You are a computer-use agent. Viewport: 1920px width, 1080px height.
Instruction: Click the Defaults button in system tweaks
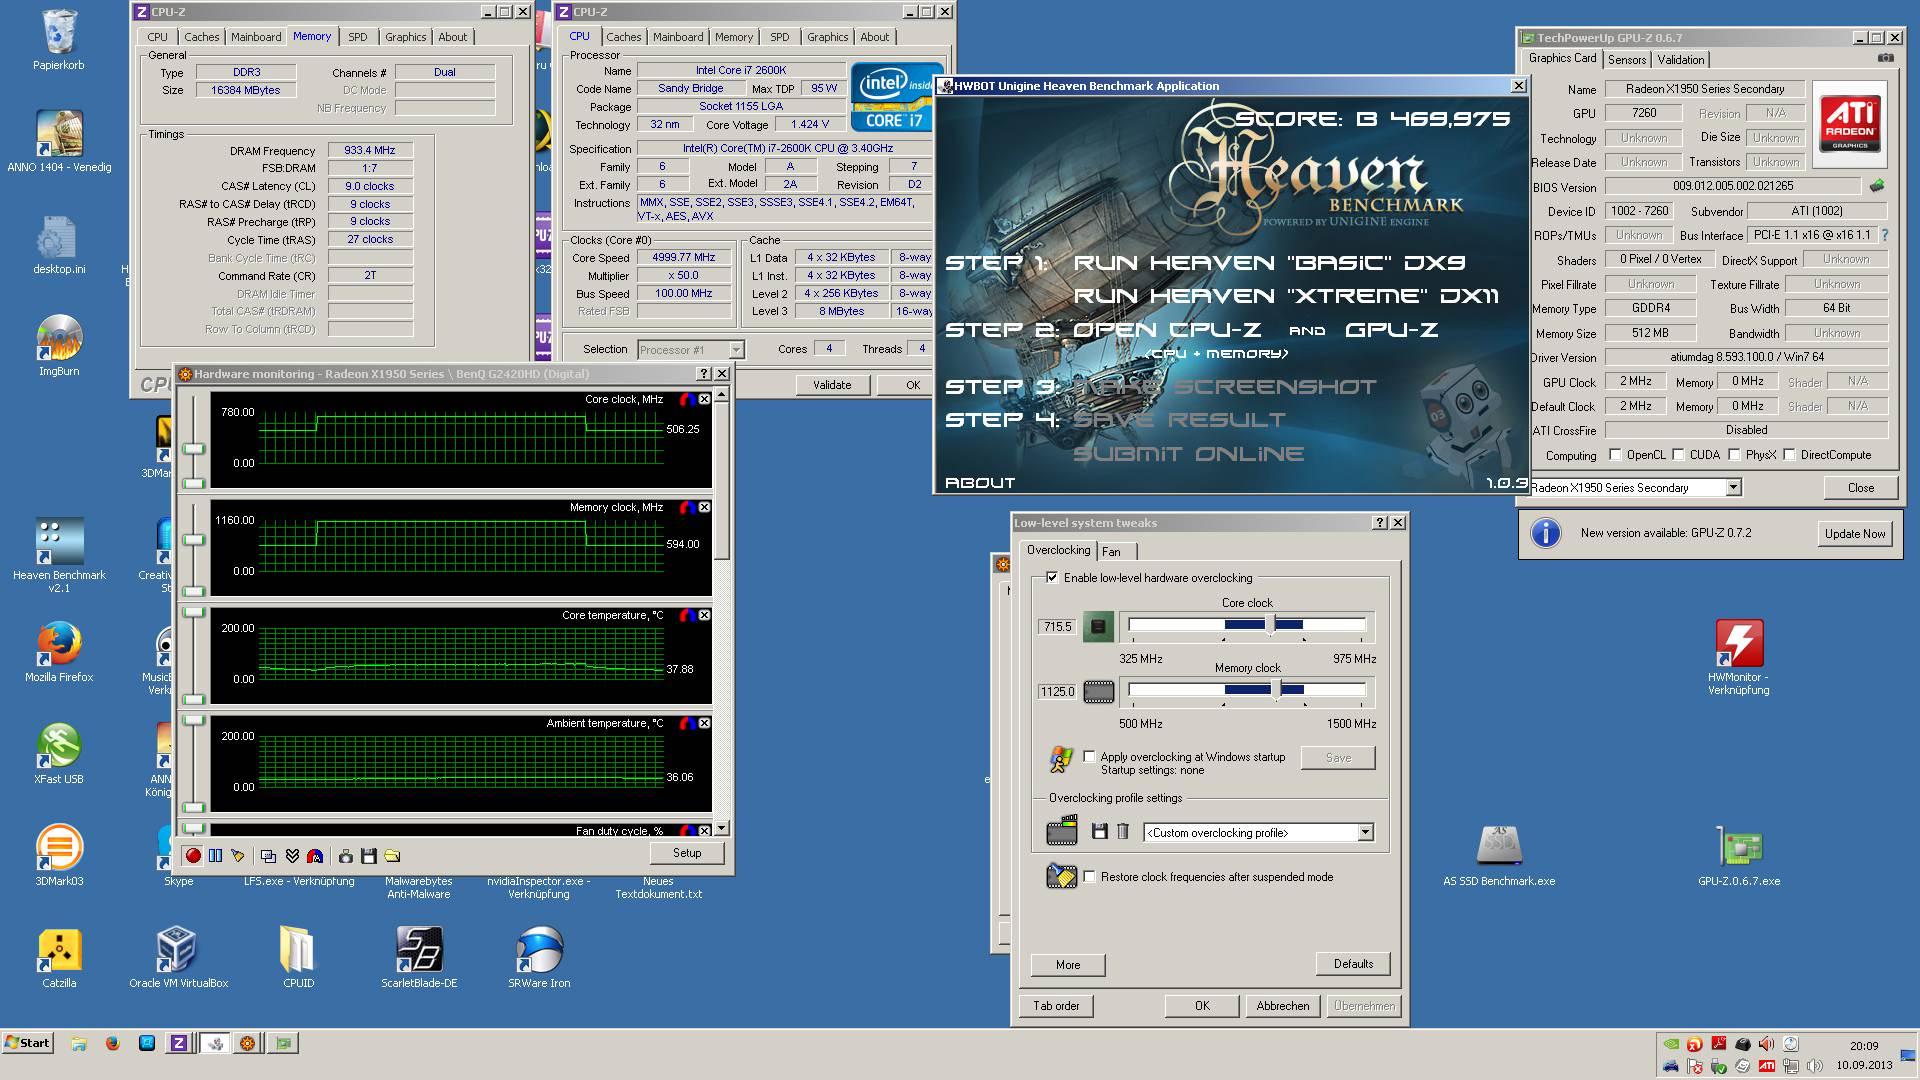point(1353,964)
